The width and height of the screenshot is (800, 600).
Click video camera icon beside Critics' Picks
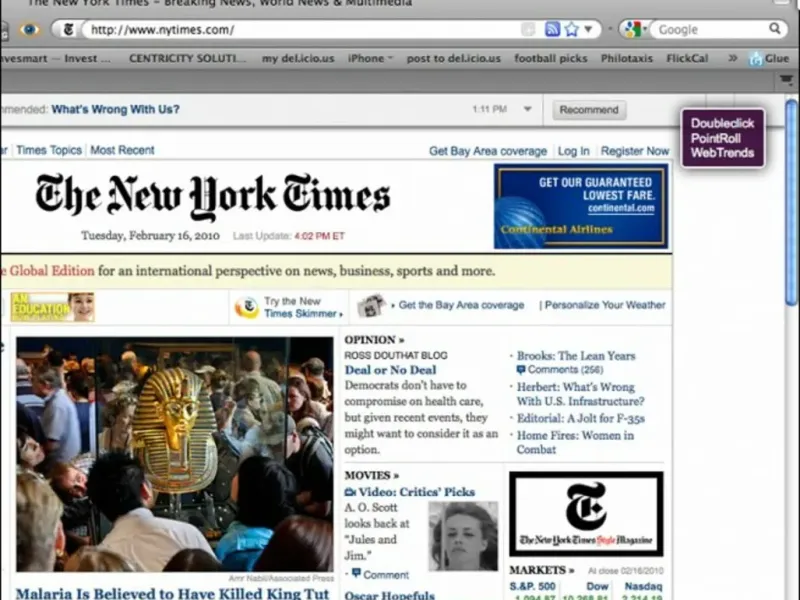pos(350,492)
